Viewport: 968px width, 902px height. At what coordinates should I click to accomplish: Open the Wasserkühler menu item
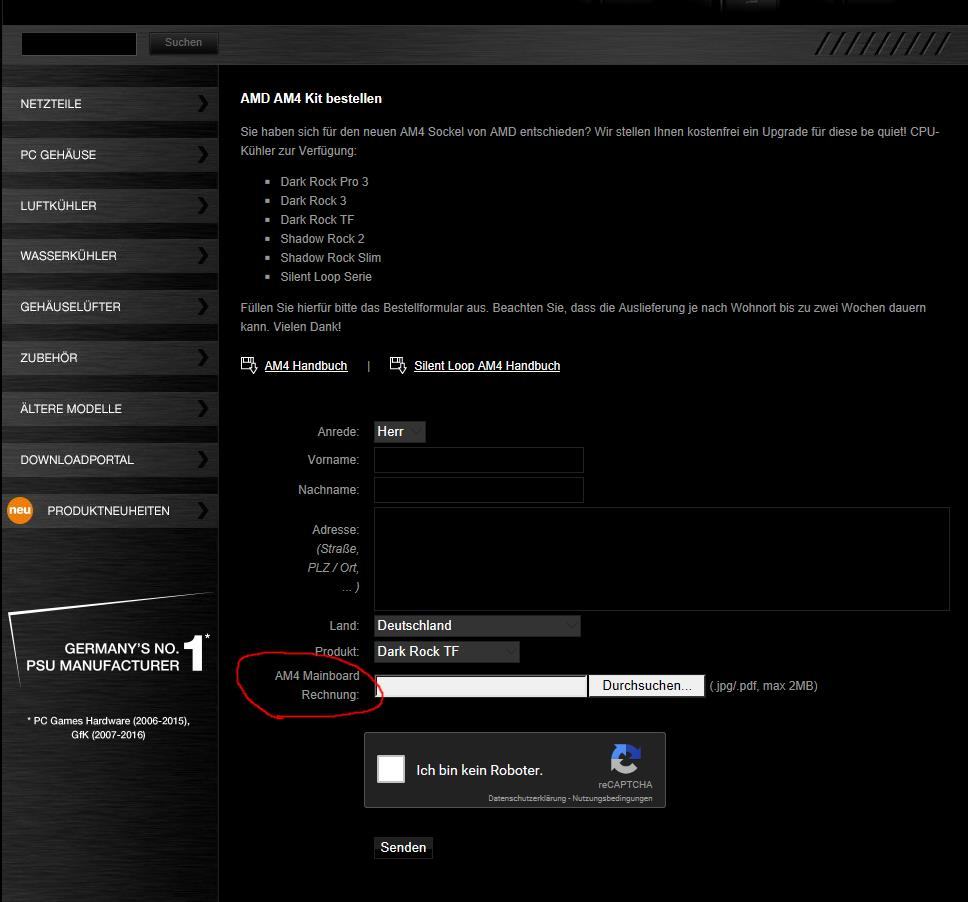coord(110,256)
